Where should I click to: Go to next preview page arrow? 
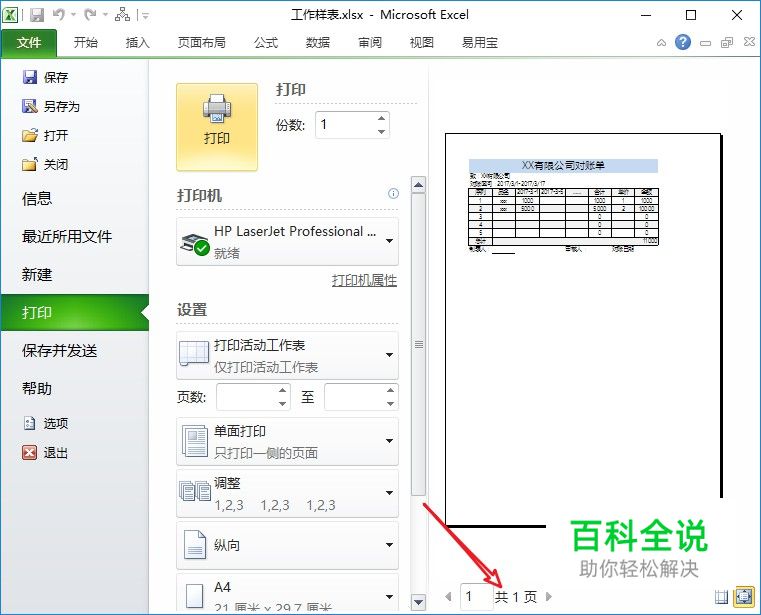548,596
